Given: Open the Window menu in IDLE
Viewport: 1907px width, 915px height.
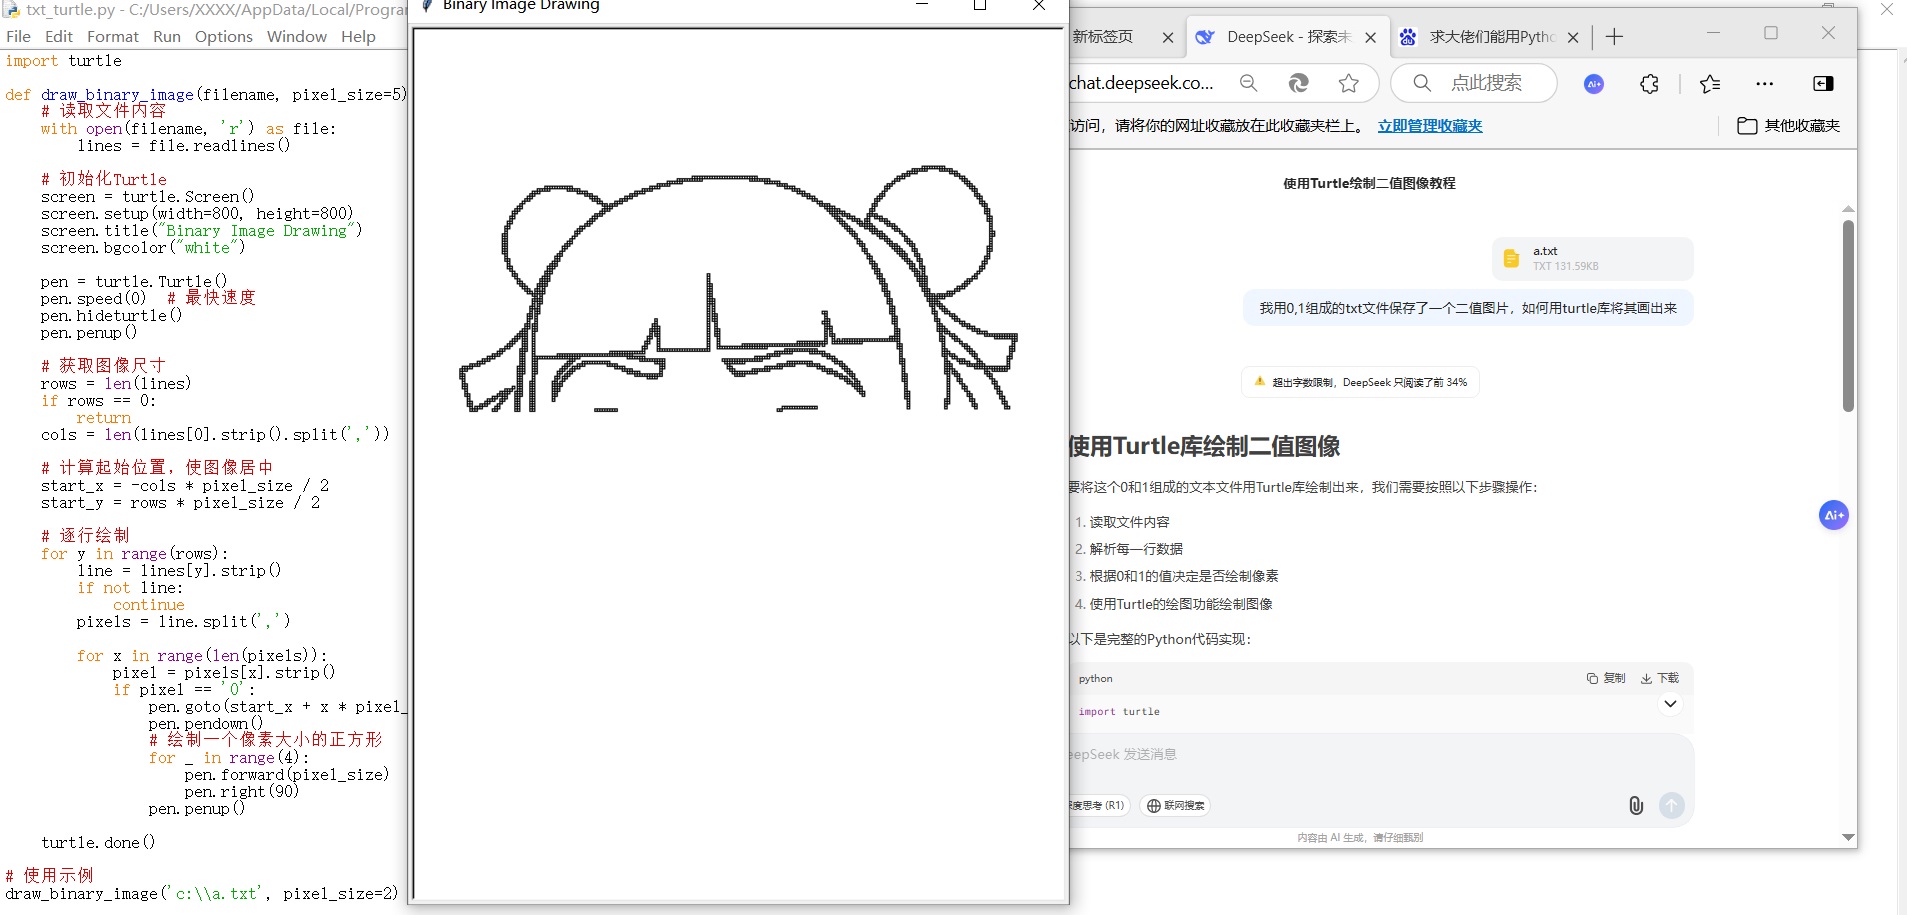Looking at the screenshot, I should [x=297, y=36].
